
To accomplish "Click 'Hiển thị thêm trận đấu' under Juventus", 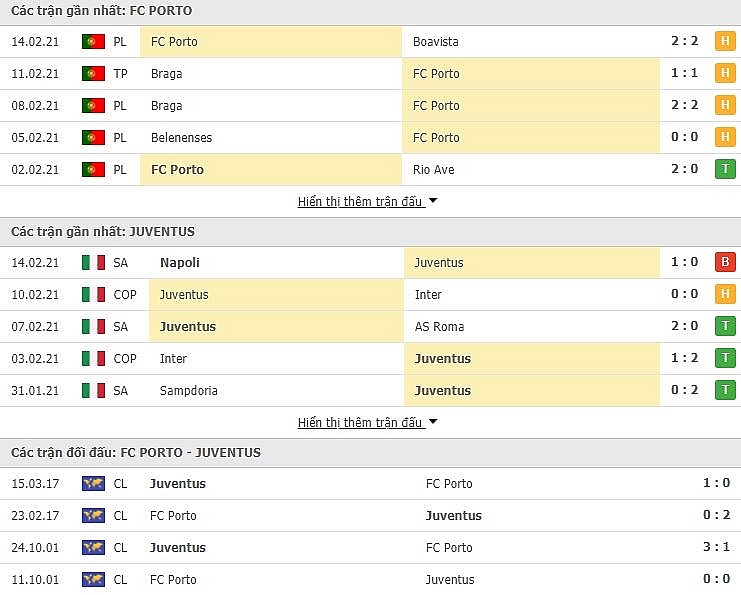I will coord(360,422).
